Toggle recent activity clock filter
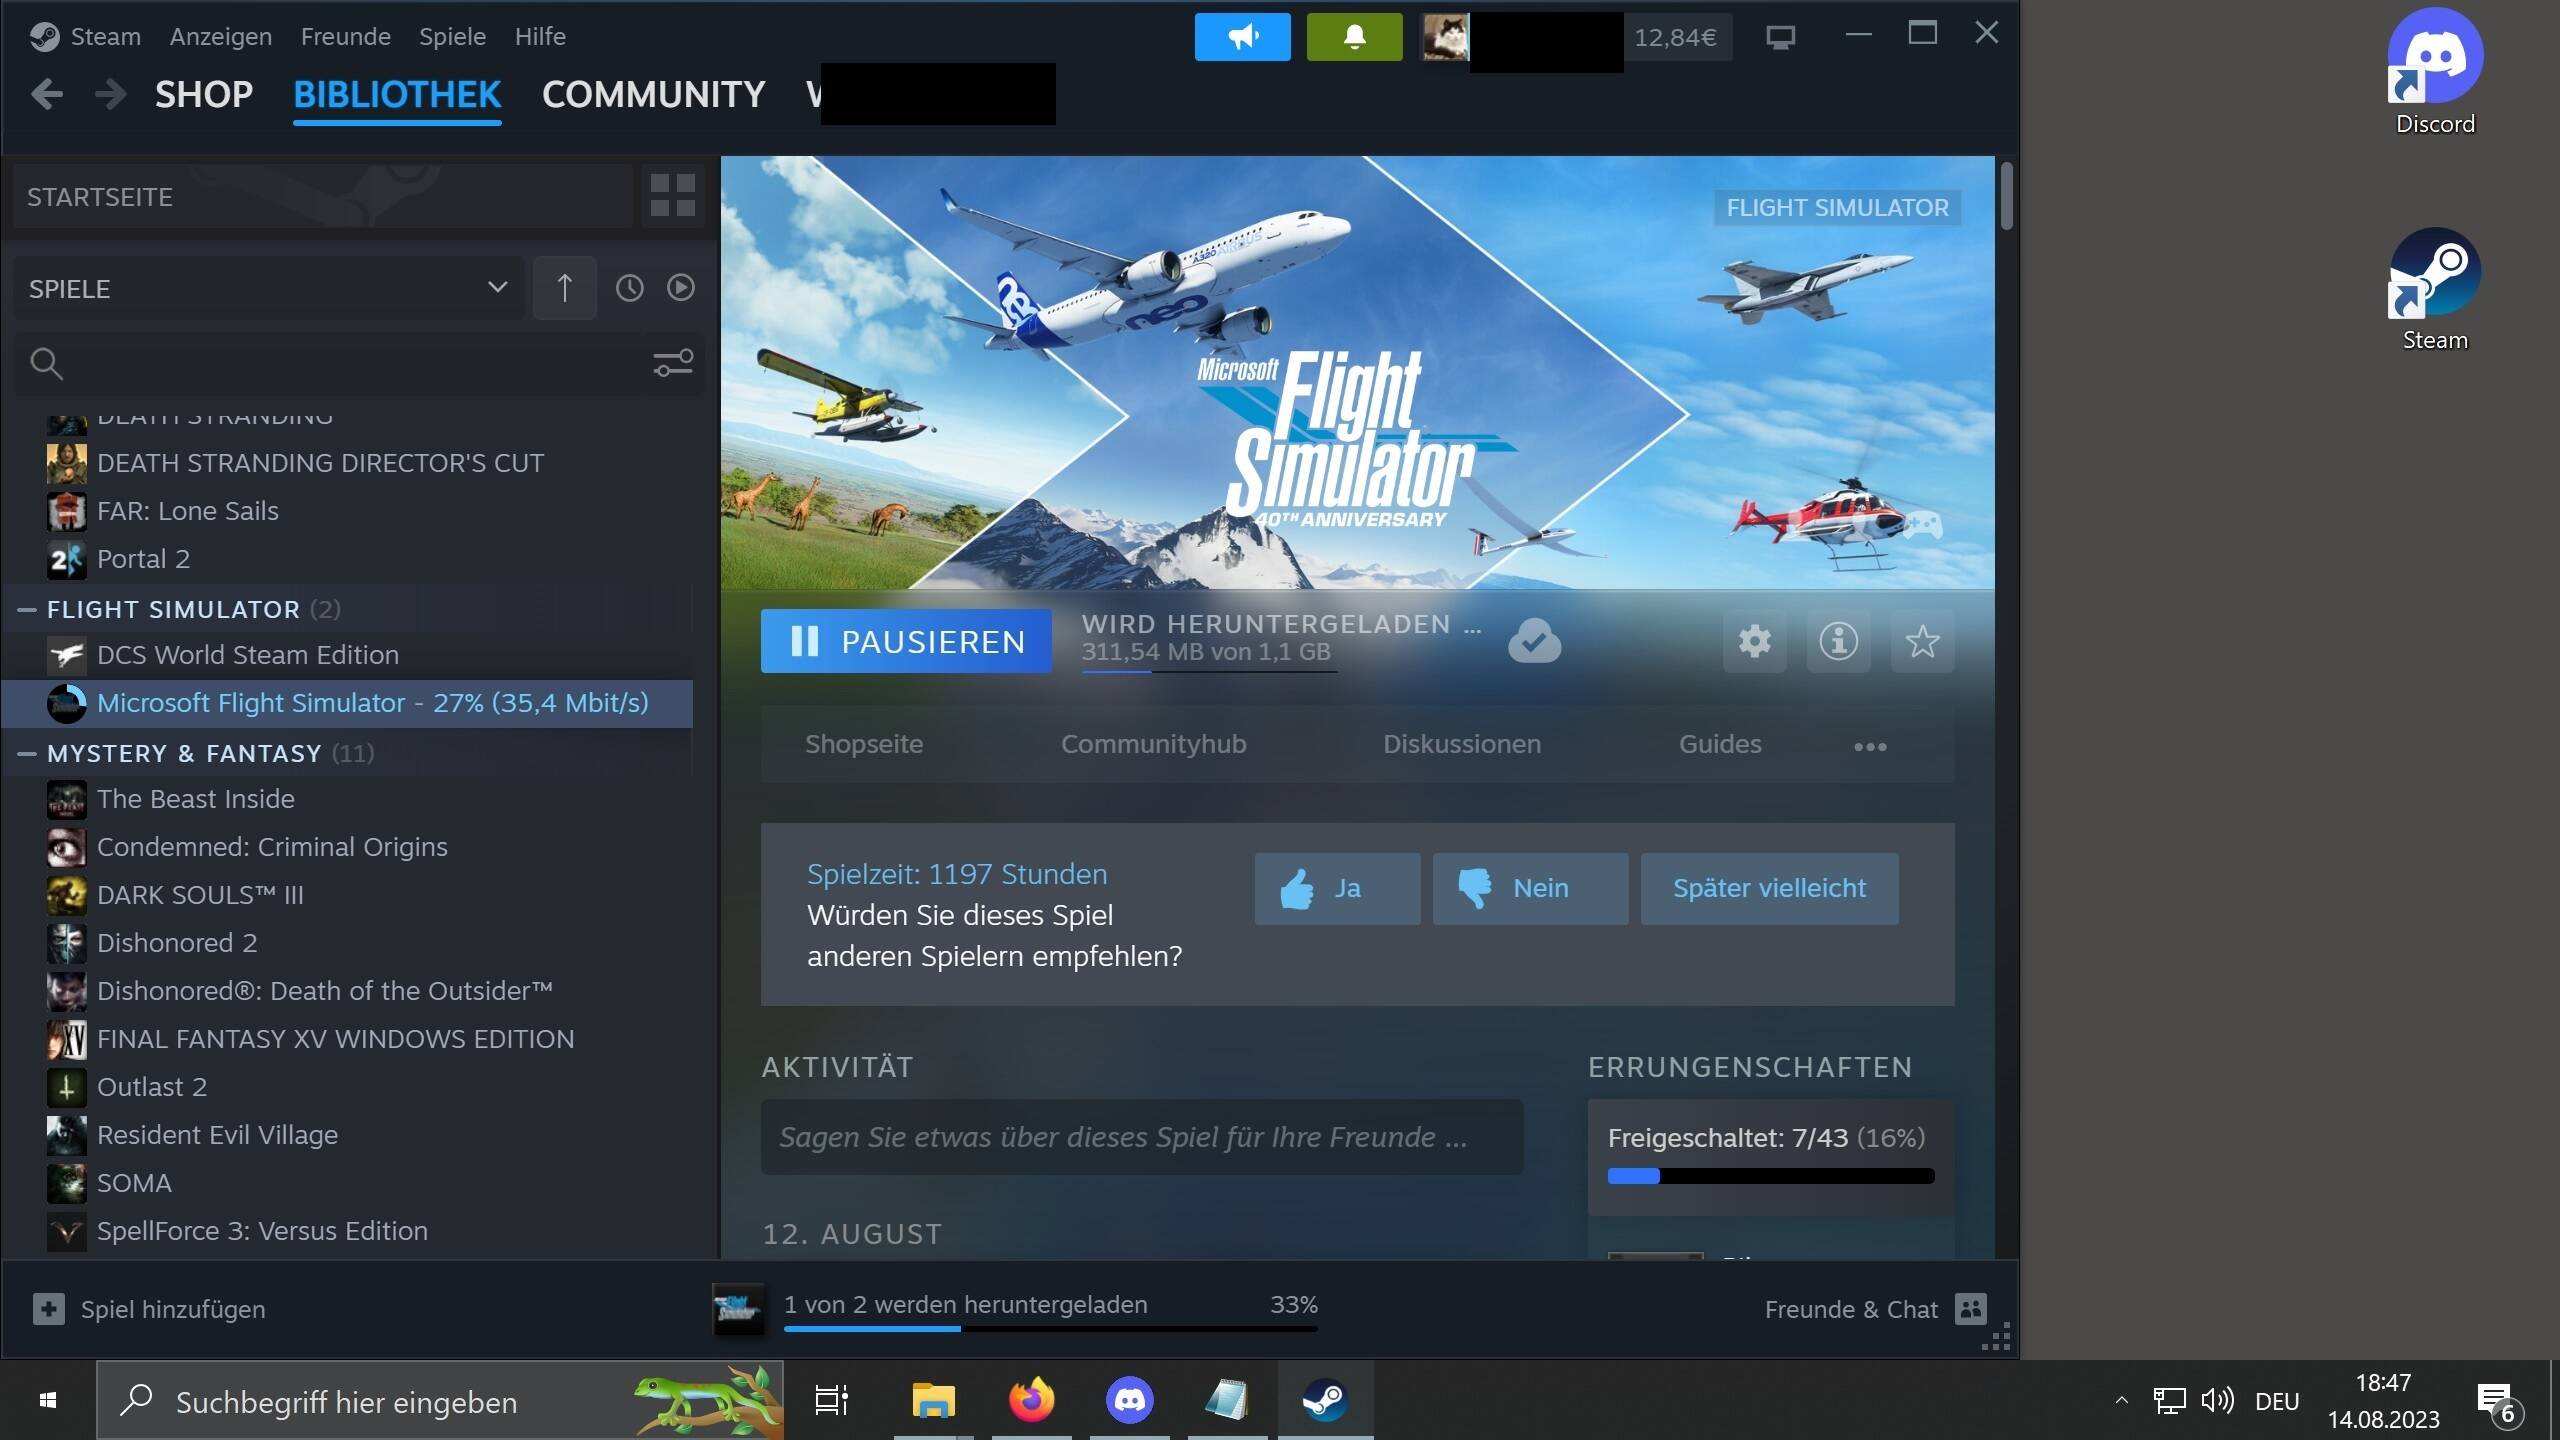Viewport: 2560px width, 1440px height. (x=629, y=288)
